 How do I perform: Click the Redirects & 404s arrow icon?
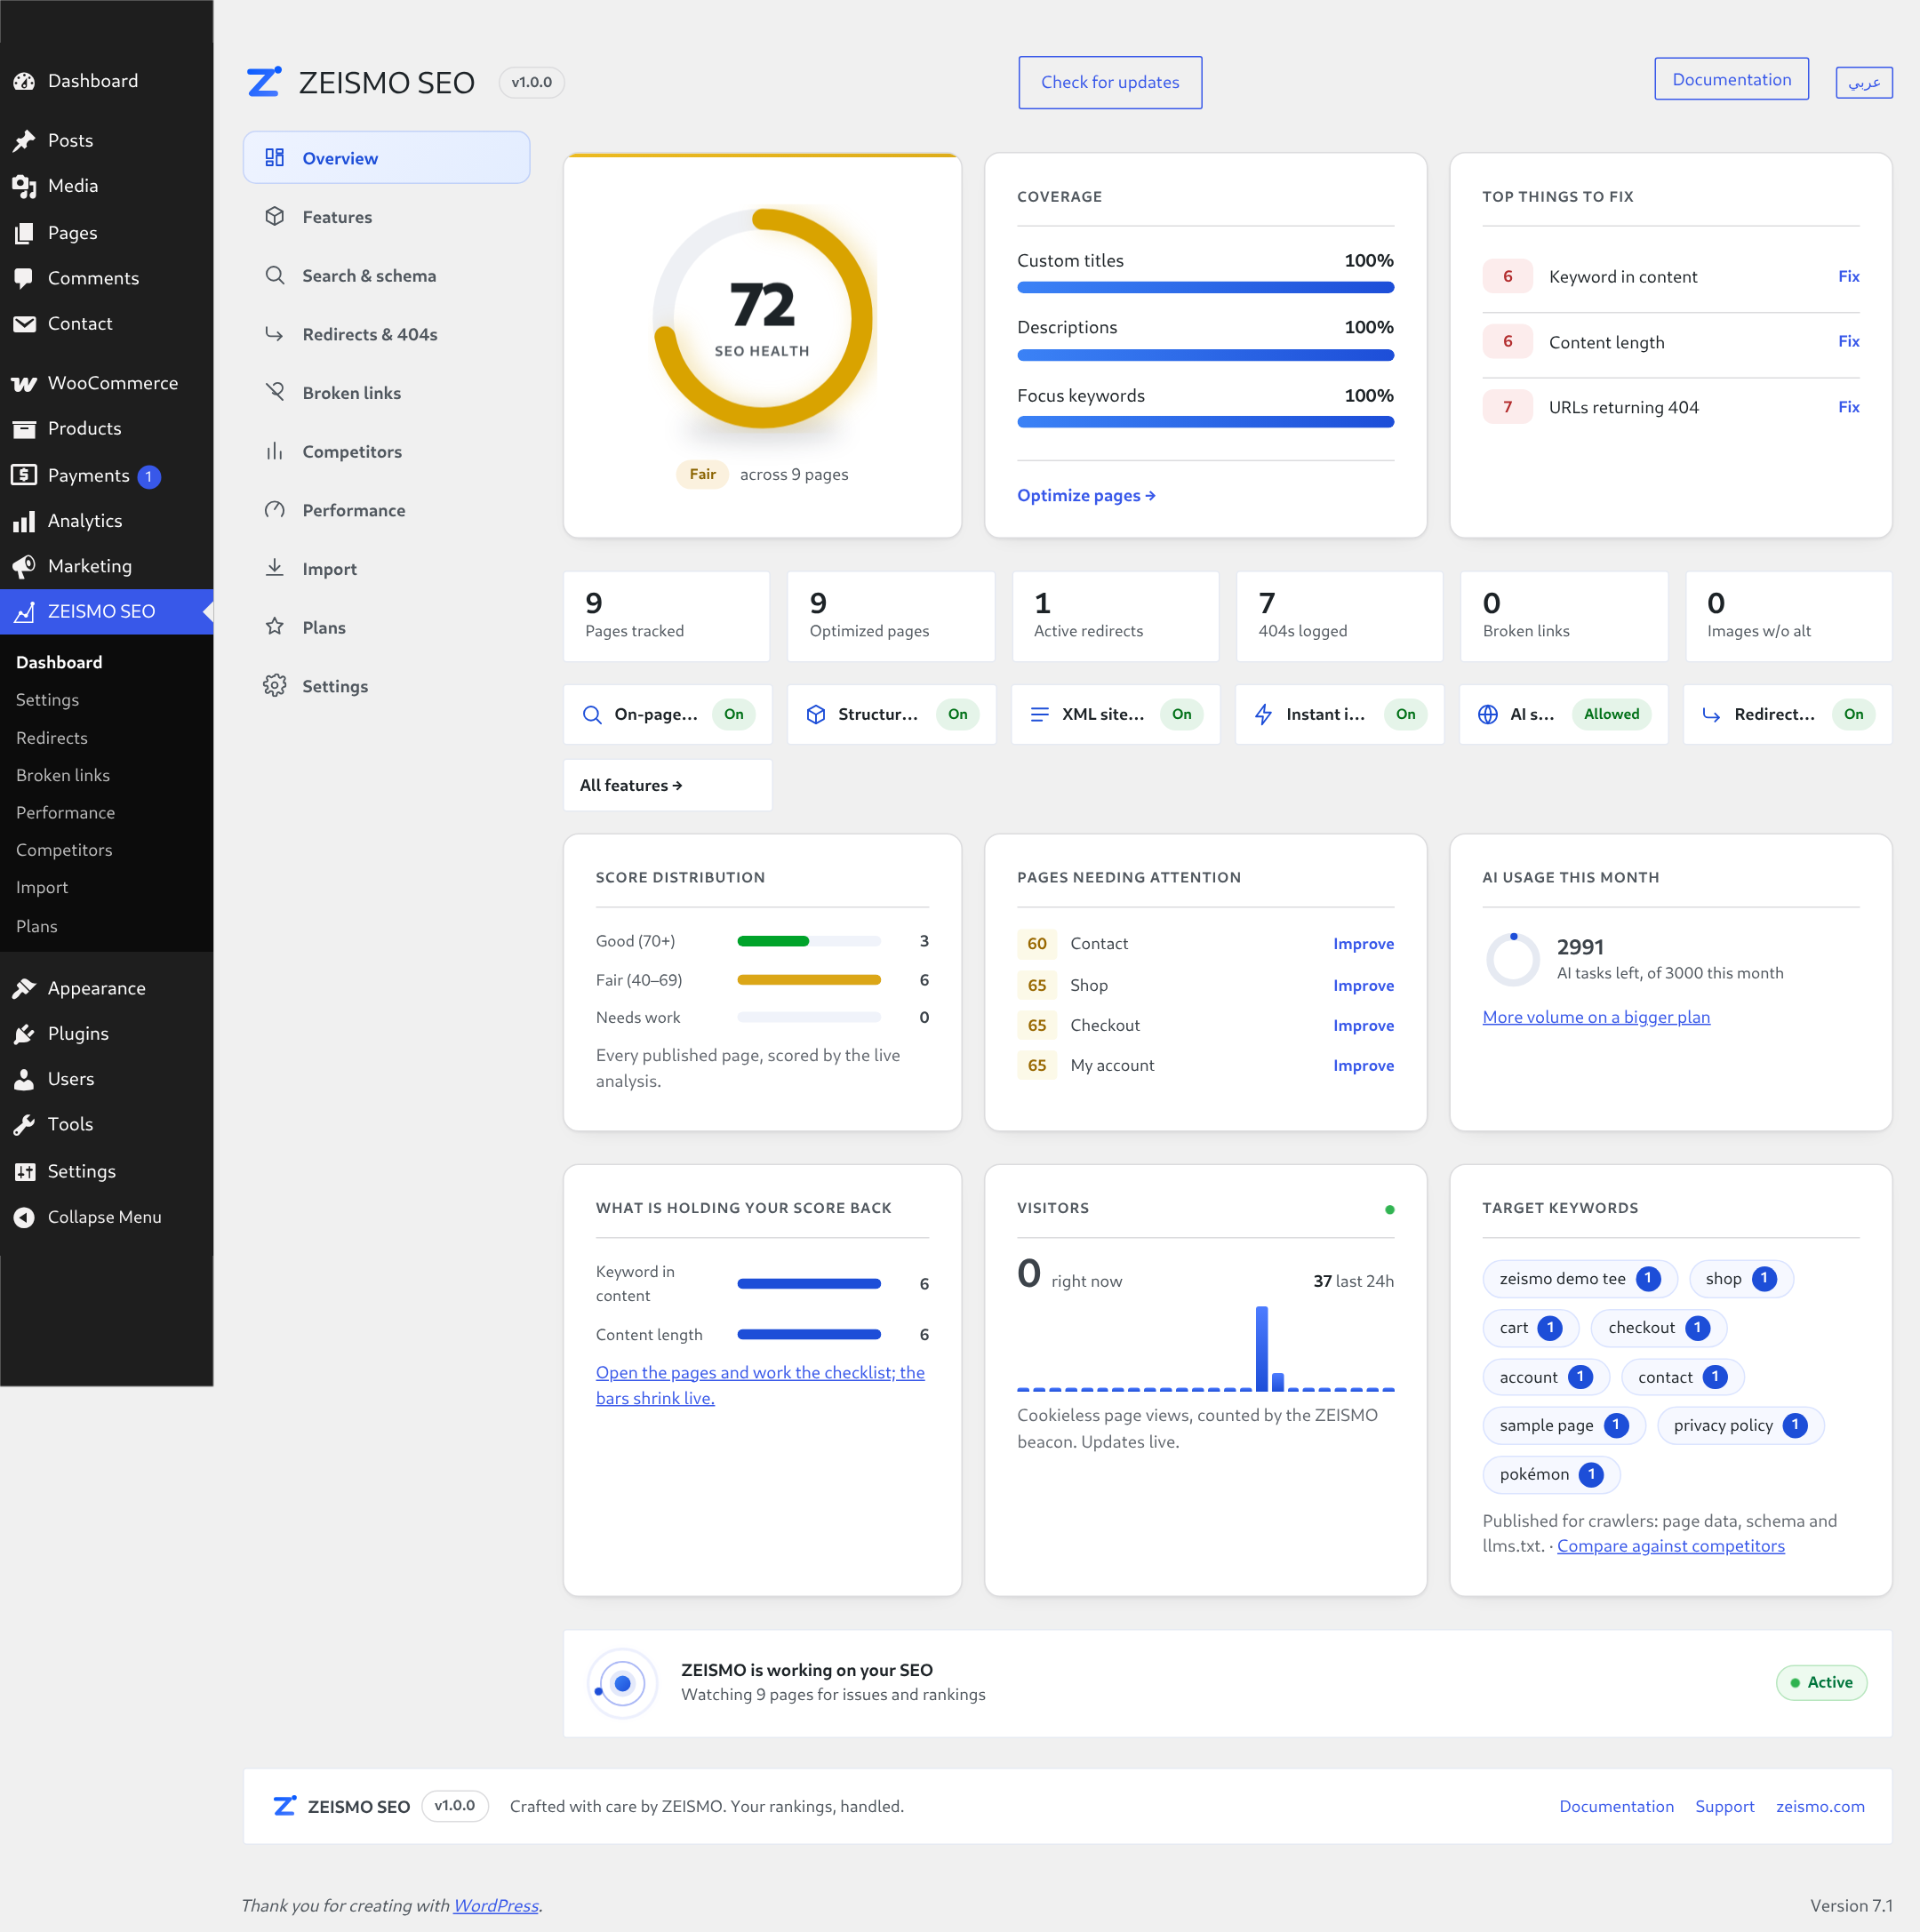click(275, 334)
